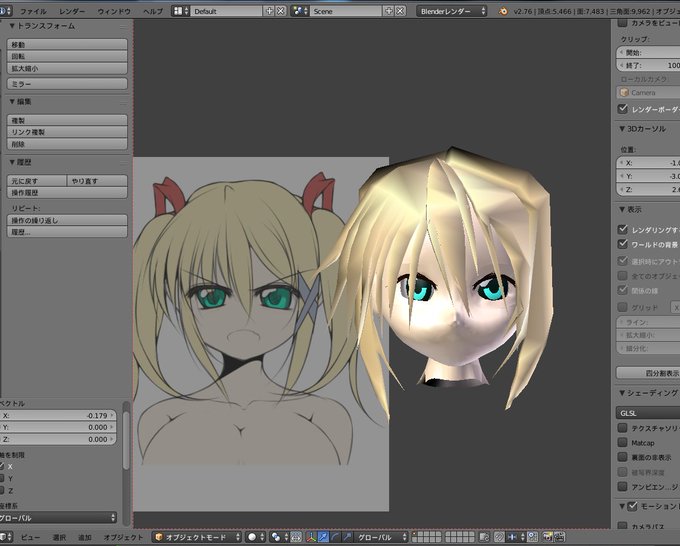Open the File (ファイル) menu
Viewport: 680px width, 546px height.
coord(33,11)
